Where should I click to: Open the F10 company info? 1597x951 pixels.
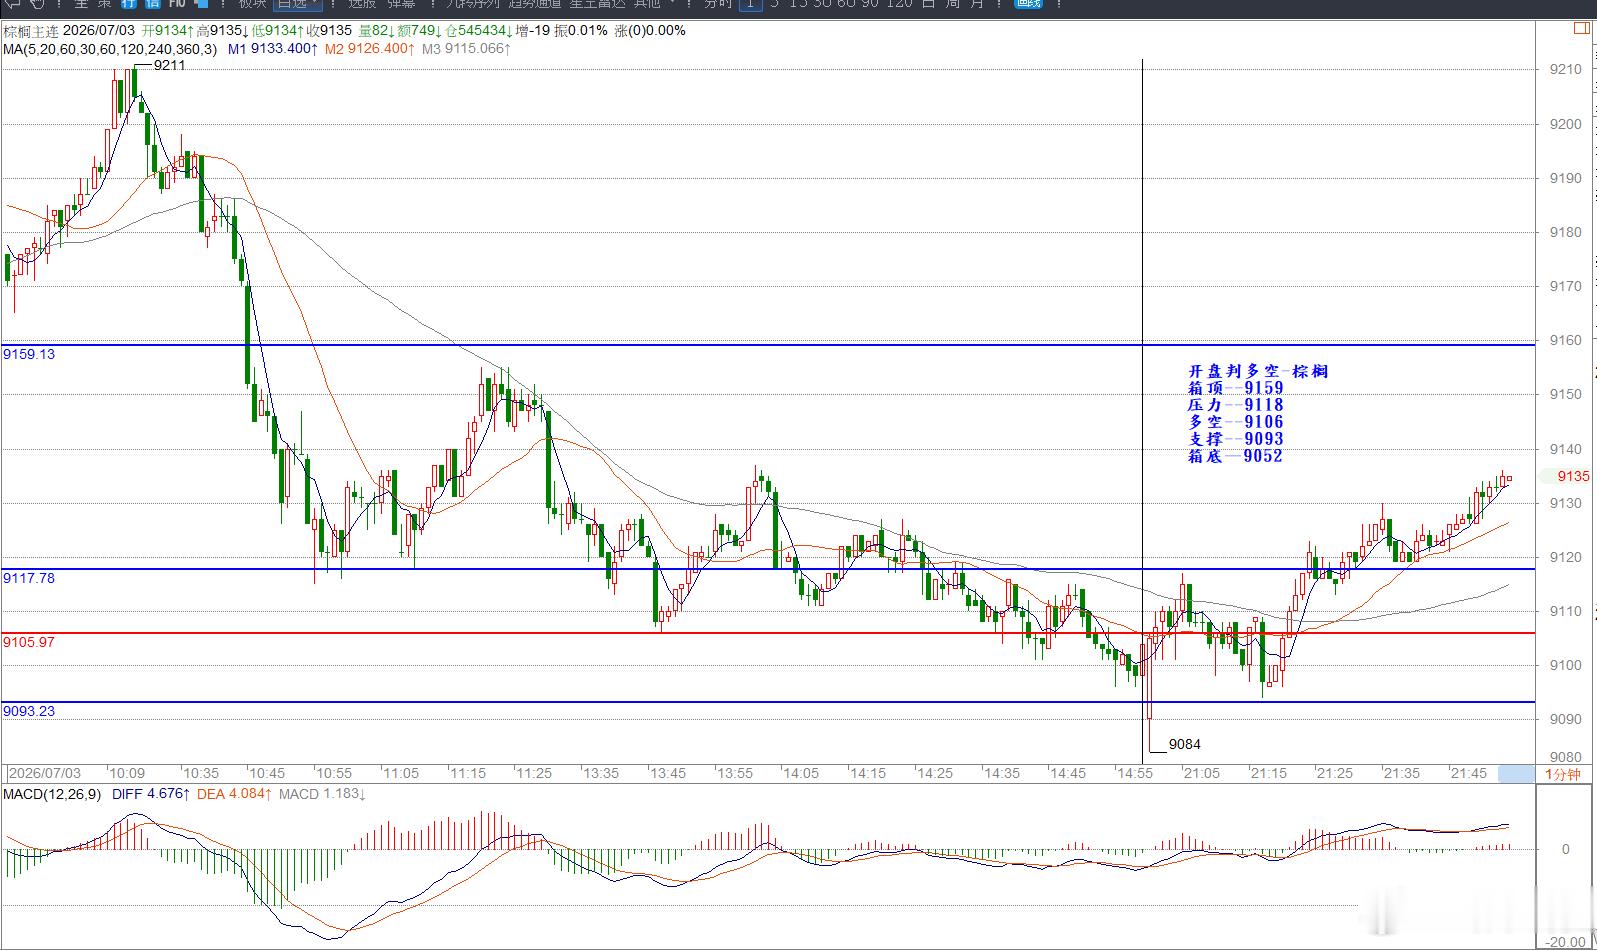tap(177, 4)
